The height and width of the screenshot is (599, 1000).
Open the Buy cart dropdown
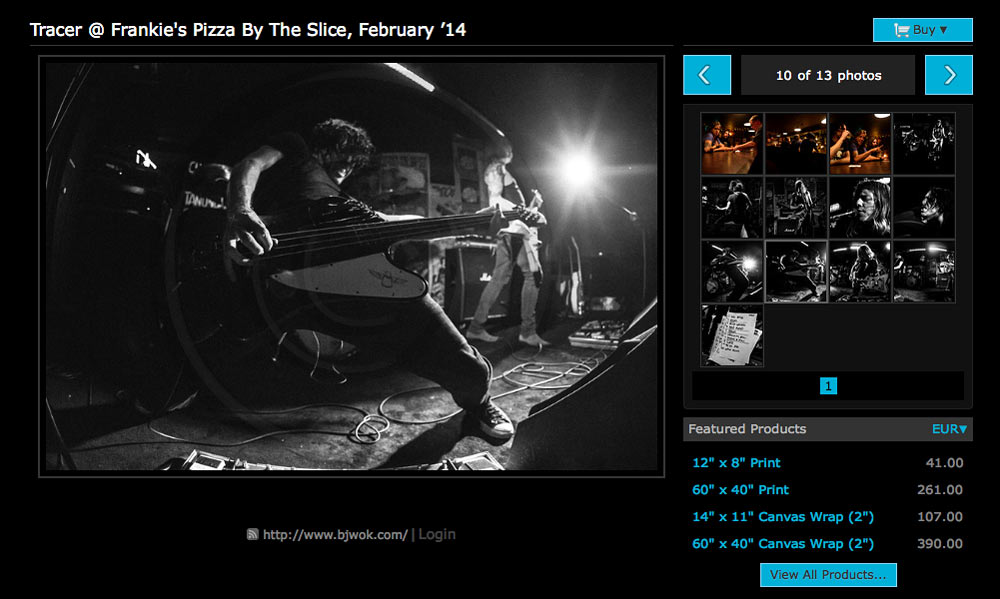coord(922,30)
